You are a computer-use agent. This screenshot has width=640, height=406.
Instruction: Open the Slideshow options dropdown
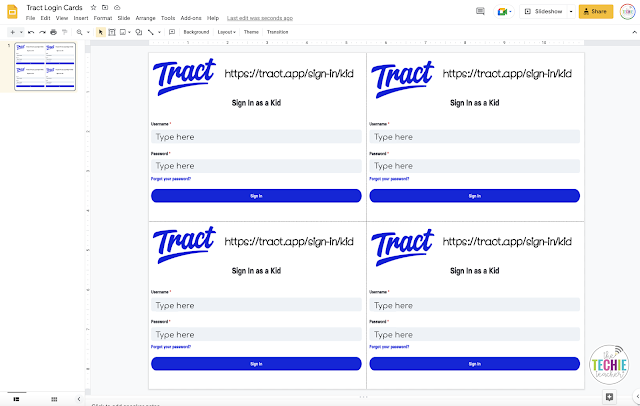tap(571, 11)
